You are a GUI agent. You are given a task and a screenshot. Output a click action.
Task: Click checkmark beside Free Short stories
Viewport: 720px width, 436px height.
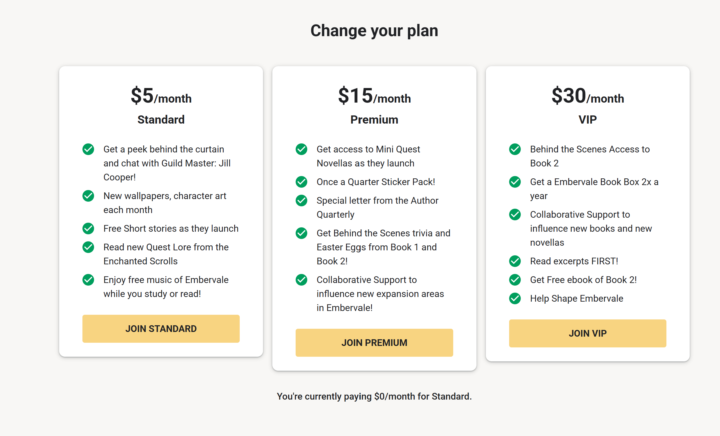coord(89,228)
